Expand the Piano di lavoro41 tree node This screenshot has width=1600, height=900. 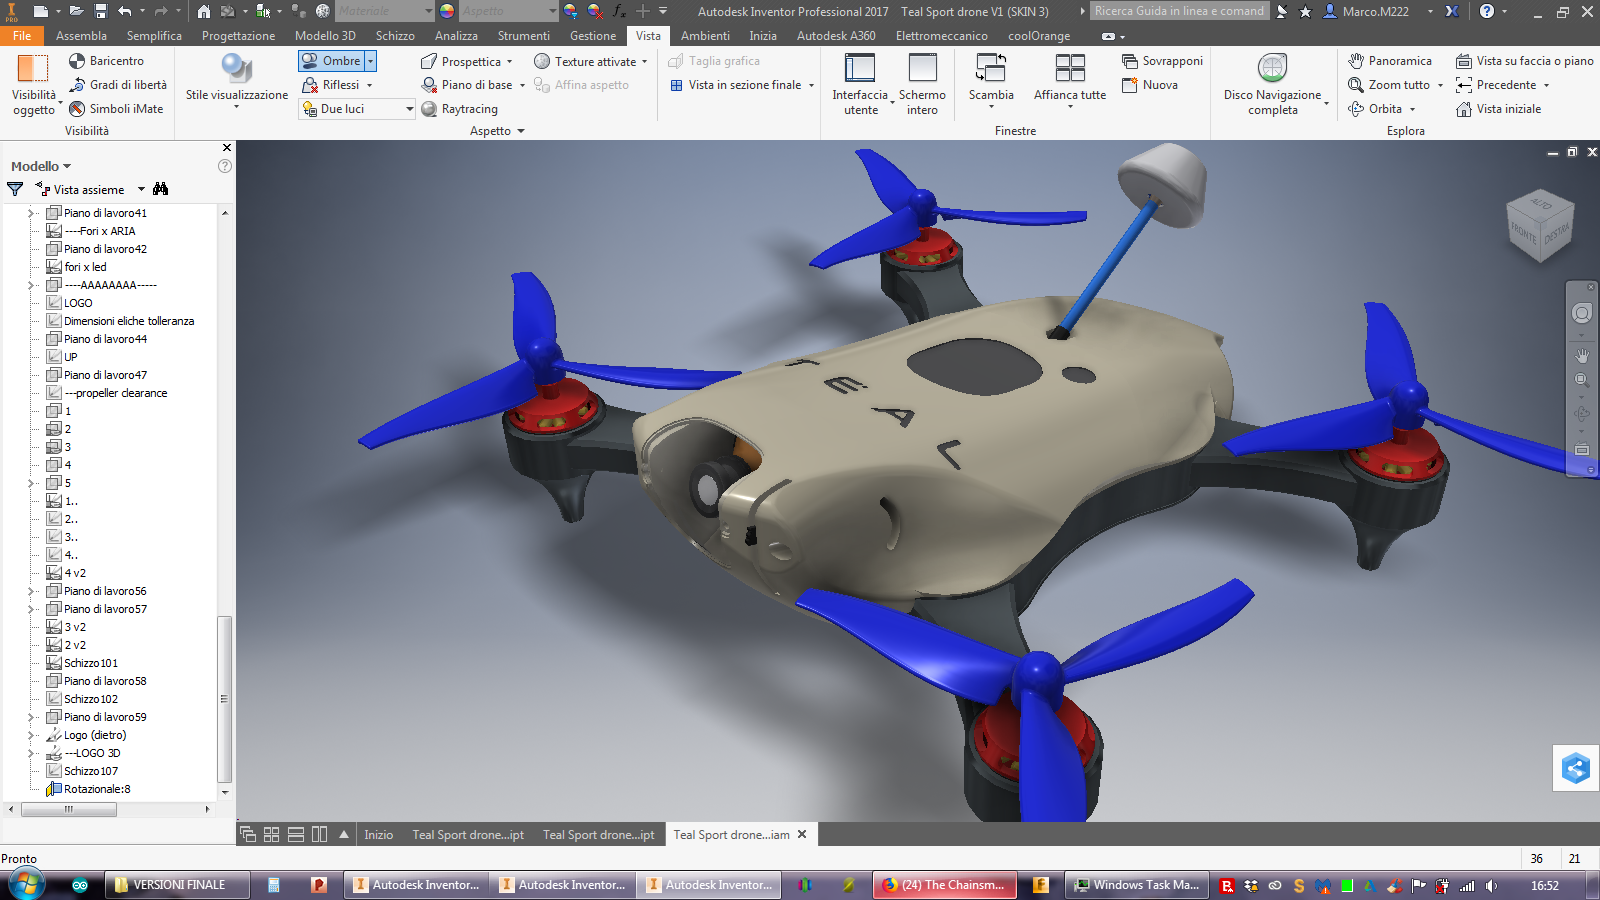[31, 213]
